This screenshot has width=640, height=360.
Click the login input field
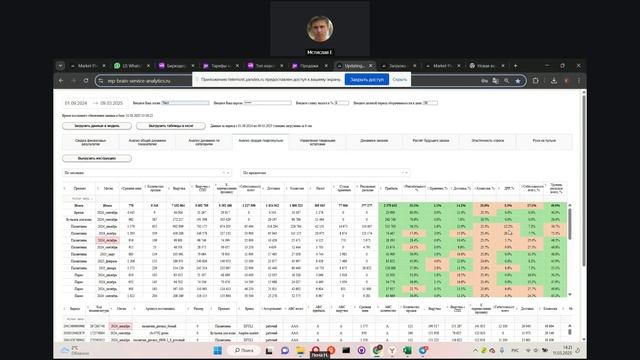tap(185, 103)
